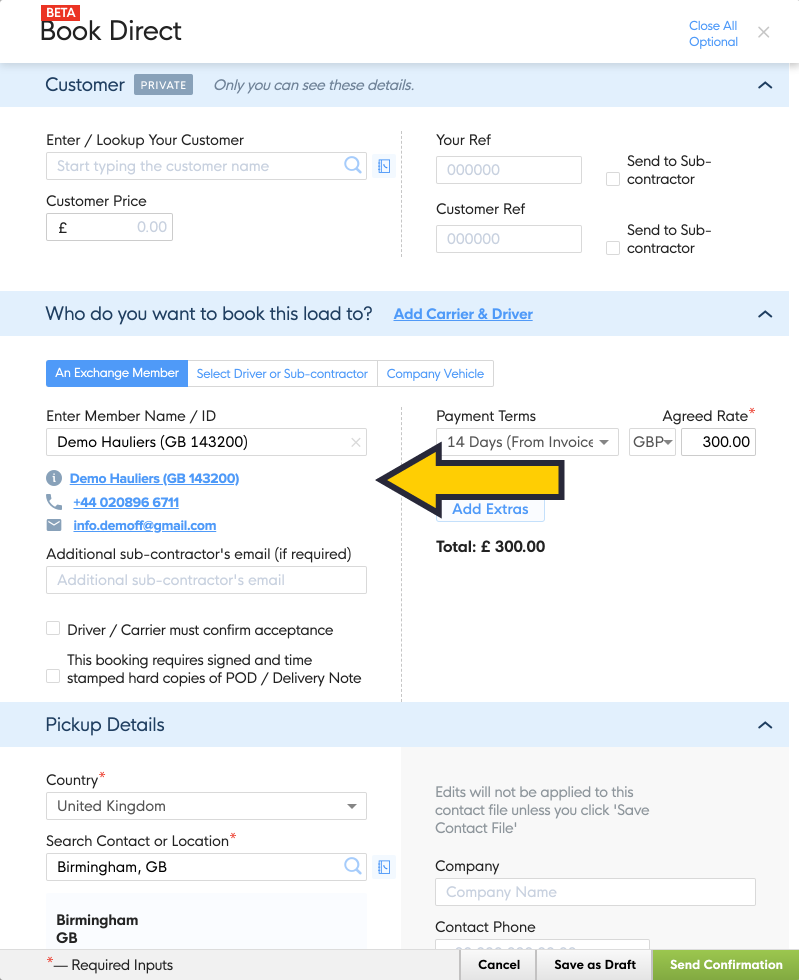Click the info icon beside Demo Hauliers
Image resolution: width=799 pixels, height=980 pixels.
click(54, 478)
